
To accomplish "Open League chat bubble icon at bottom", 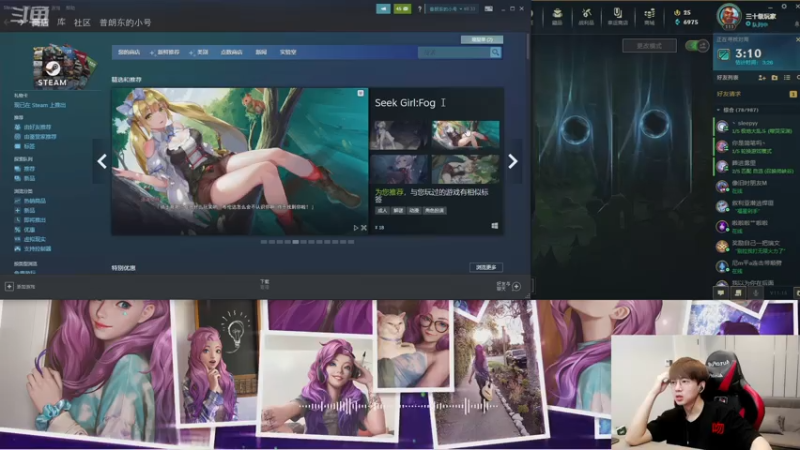I will tap(721, 293).
